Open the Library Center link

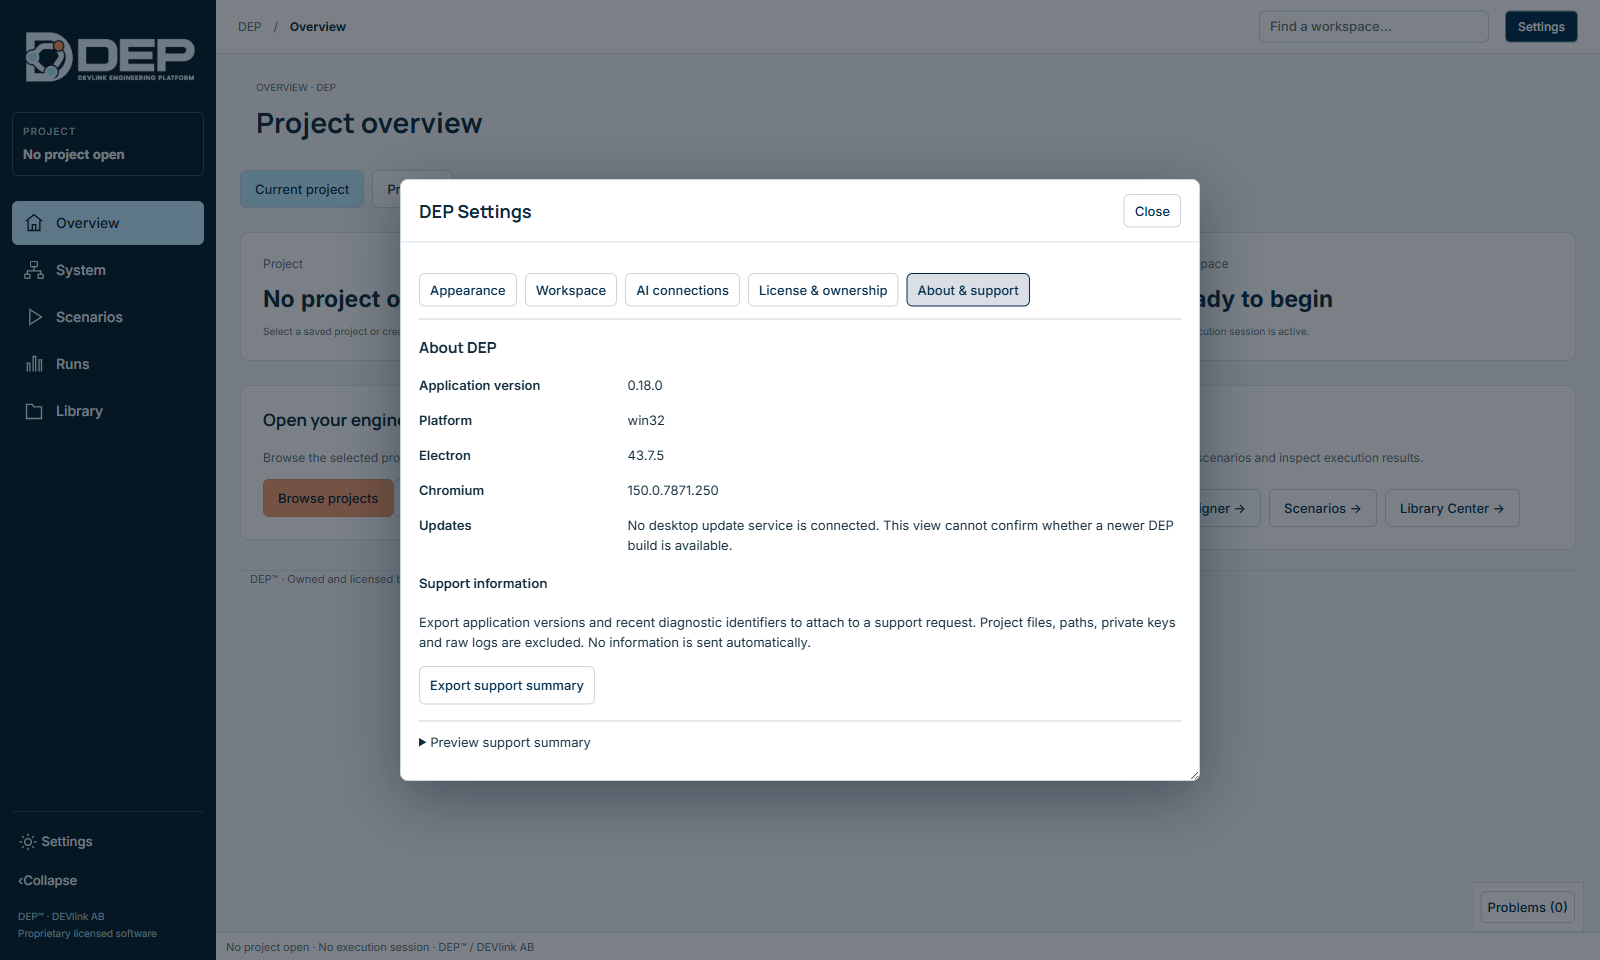[x=1452, y=508]
